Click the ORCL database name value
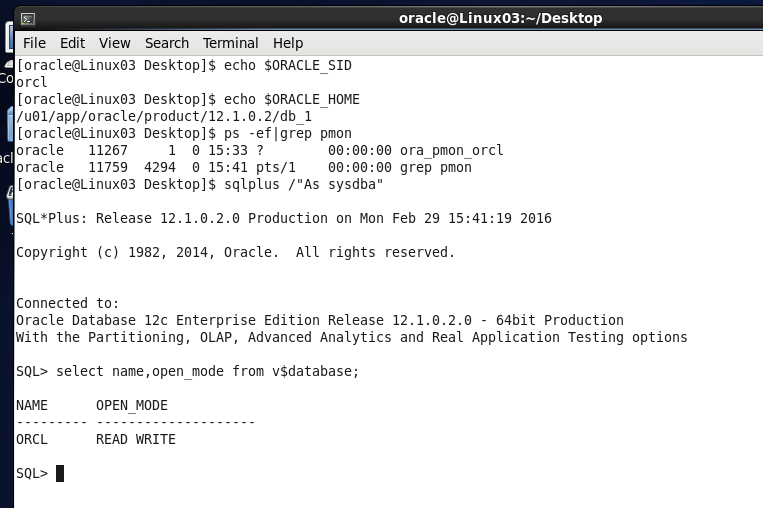This screenshot has height=508, width=763. click(x=32, y=439)
